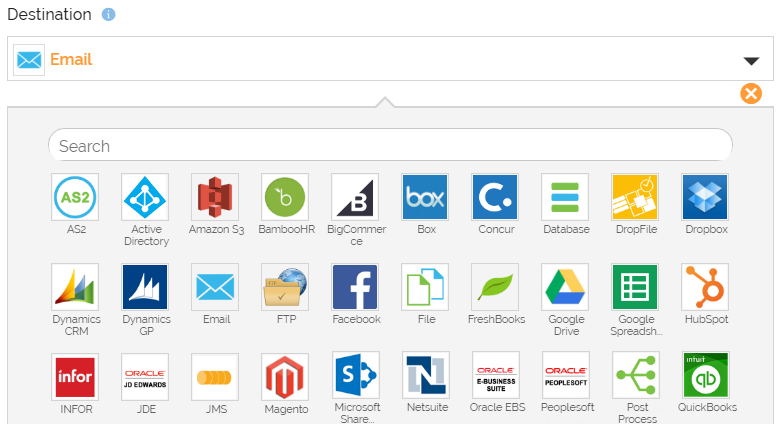The height and width of the screenshot is (424, 784).
Task: Select the FTP folder icon
Action: coord(285,287)
